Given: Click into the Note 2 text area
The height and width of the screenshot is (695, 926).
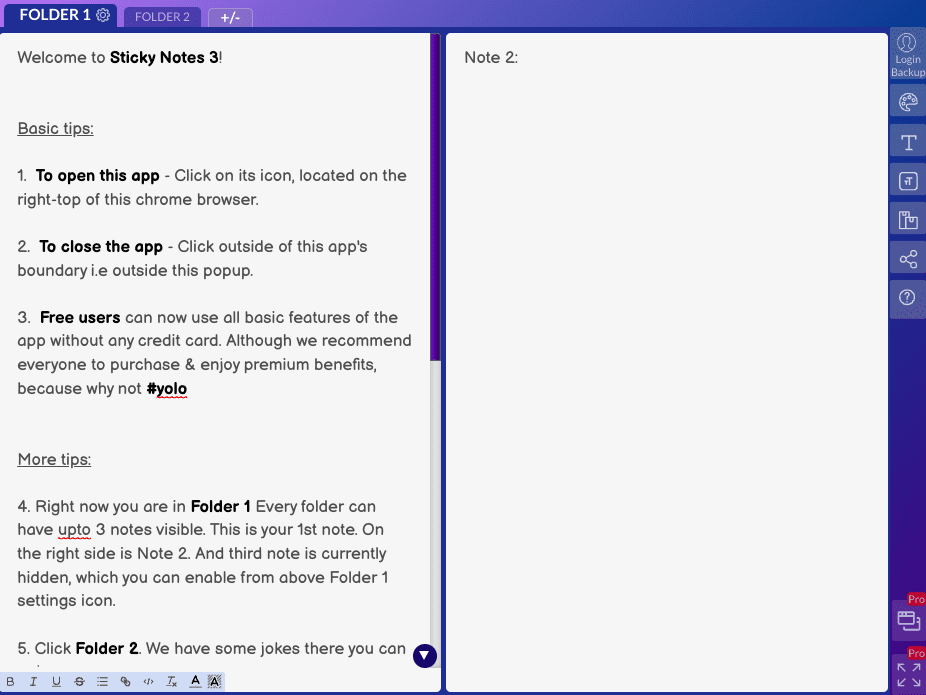Looking at the screenshot, I should coord(667,362).
